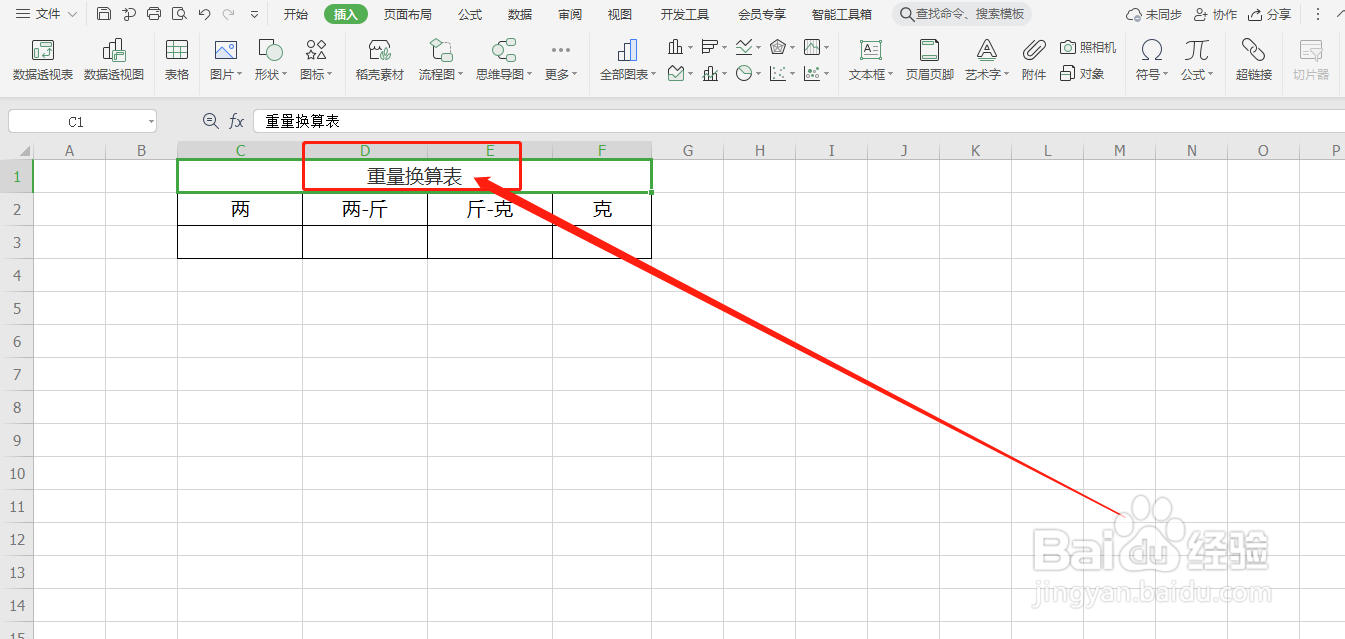1345x639 pixels.
Task: Open the 稻壳素材 materials panel
Action: (x=379, y=60)
